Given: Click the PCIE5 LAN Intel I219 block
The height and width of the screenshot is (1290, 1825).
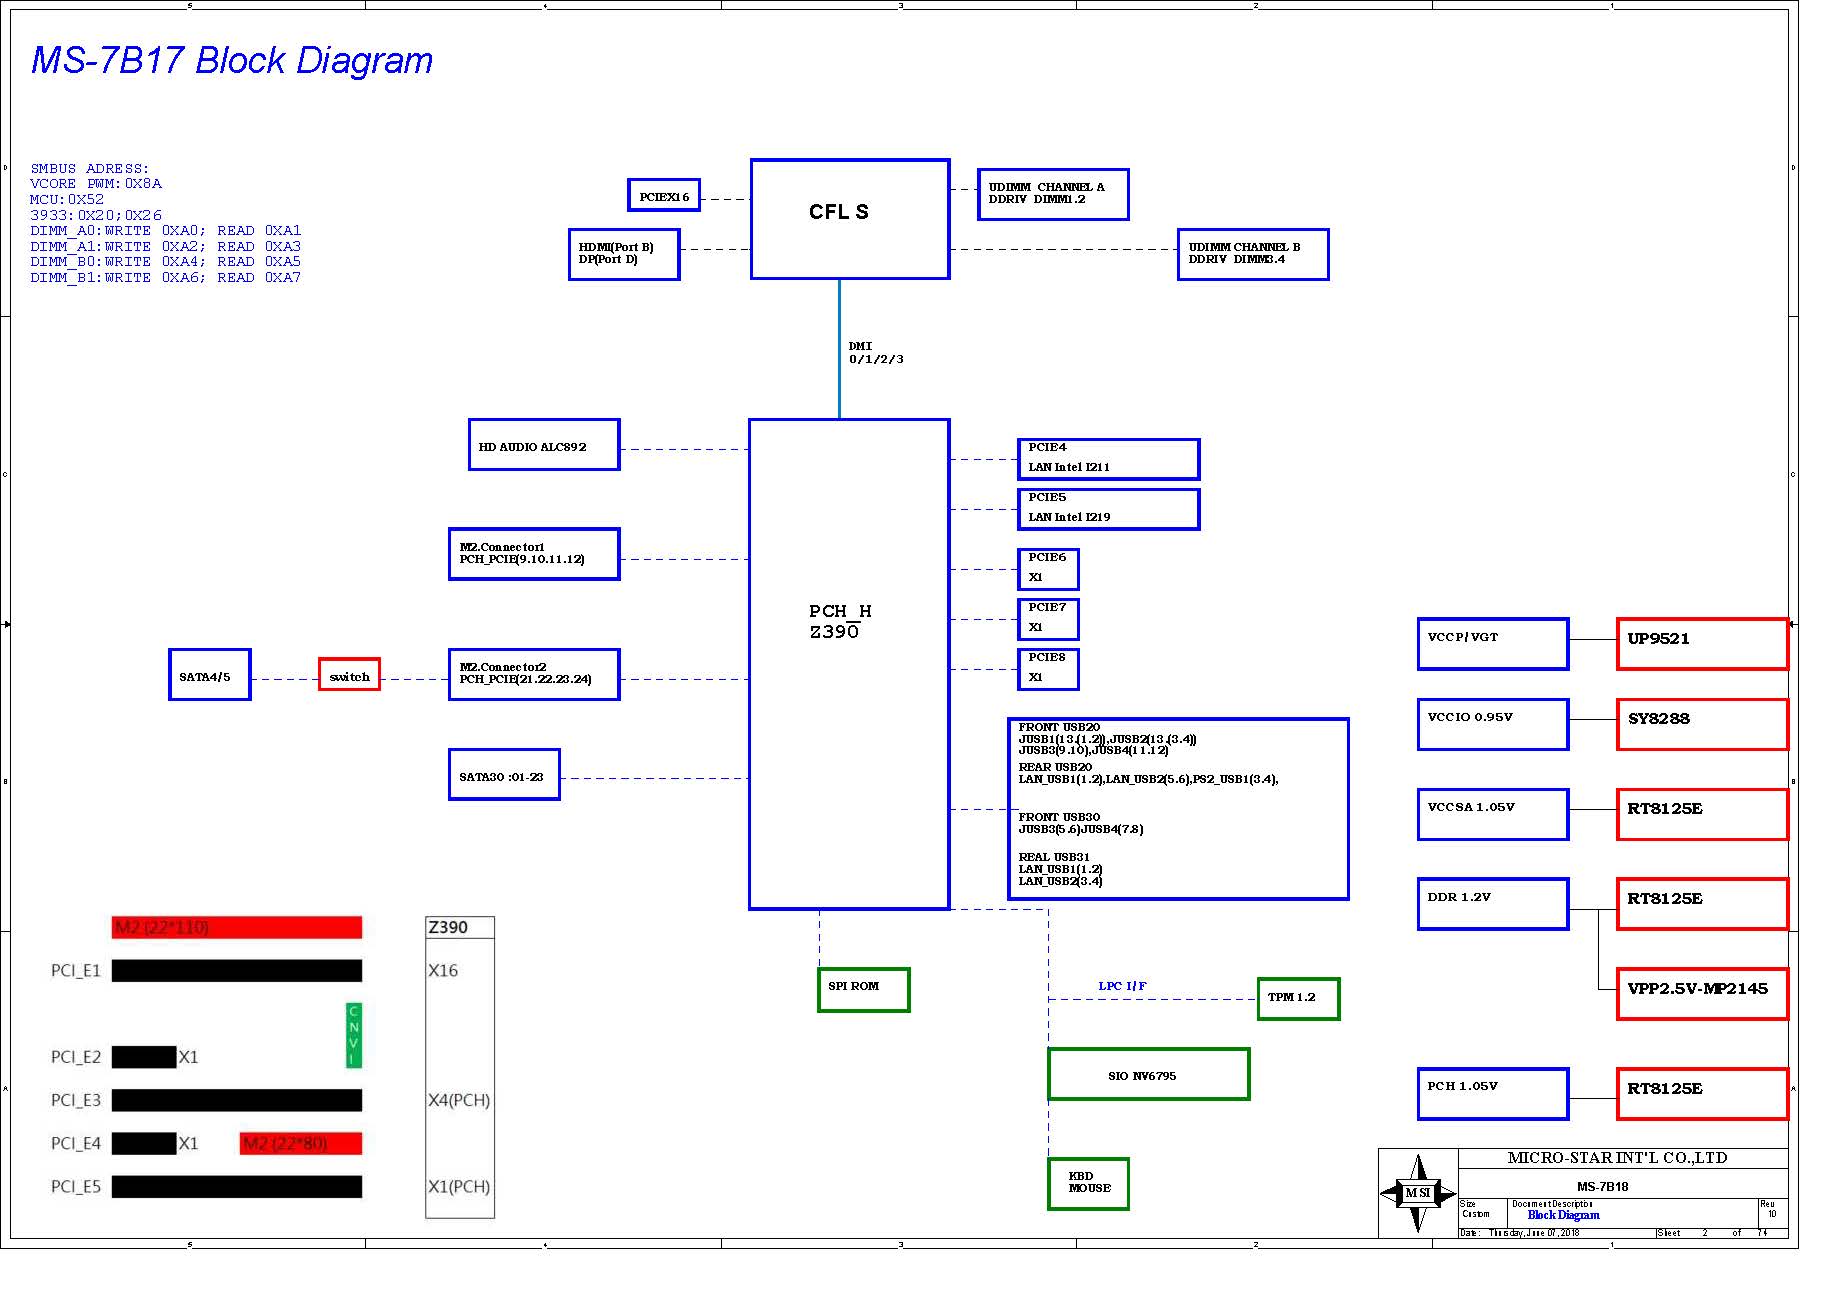Looking at the screenshot, I should pos(1108,509).
